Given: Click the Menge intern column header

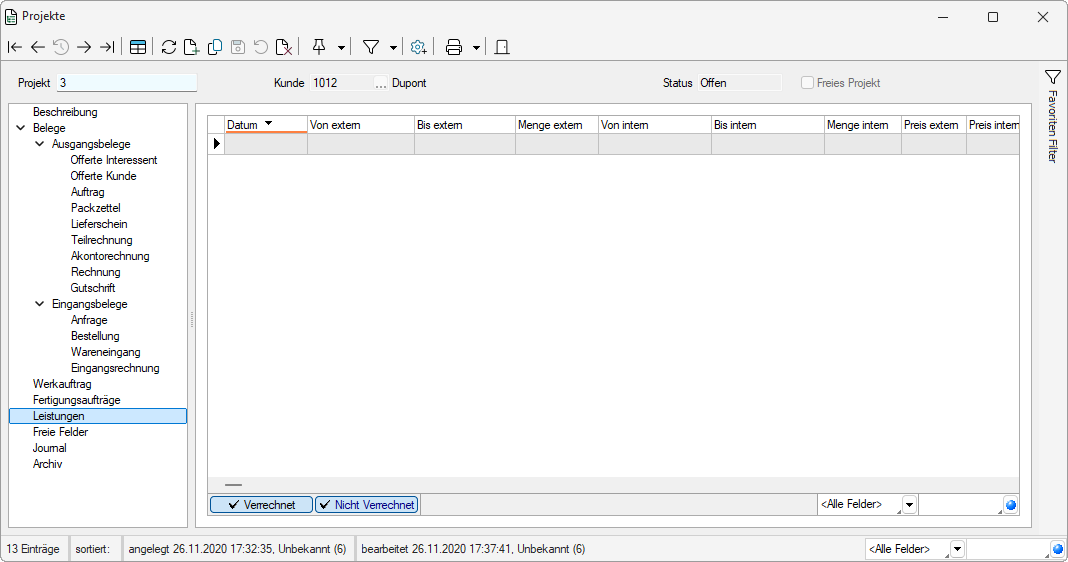Looking at the screenshot, I should (x=862, y=125).
